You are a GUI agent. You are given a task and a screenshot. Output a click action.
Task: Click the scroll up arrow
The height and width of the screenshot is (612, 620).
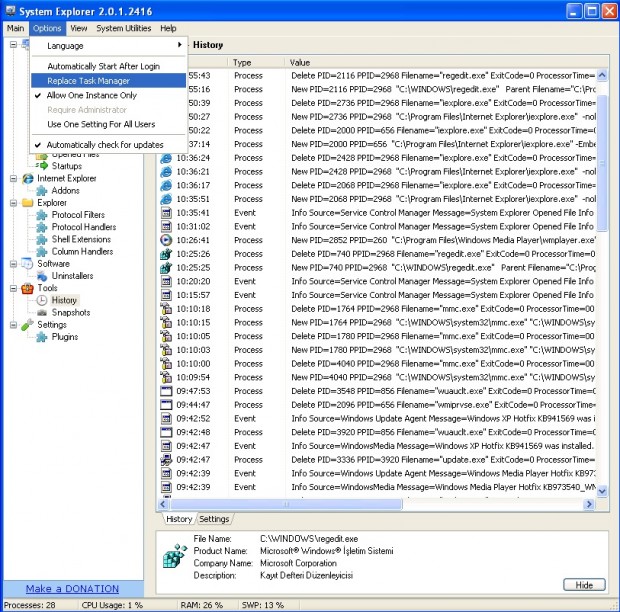602,75
